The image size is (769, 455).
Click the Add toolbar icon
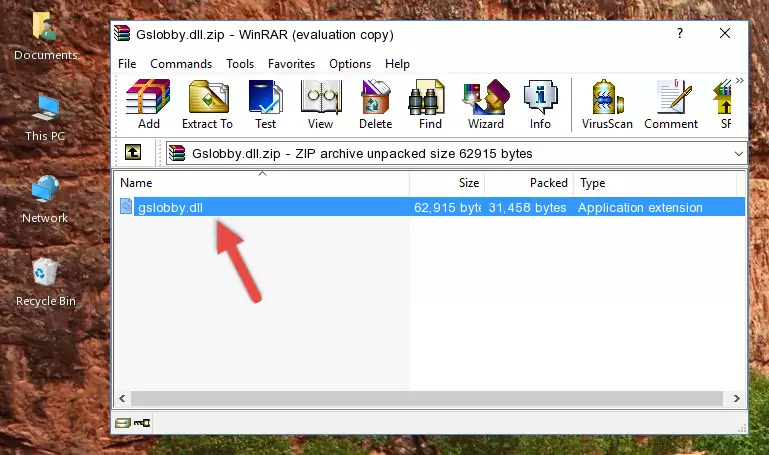coord(148,104)
